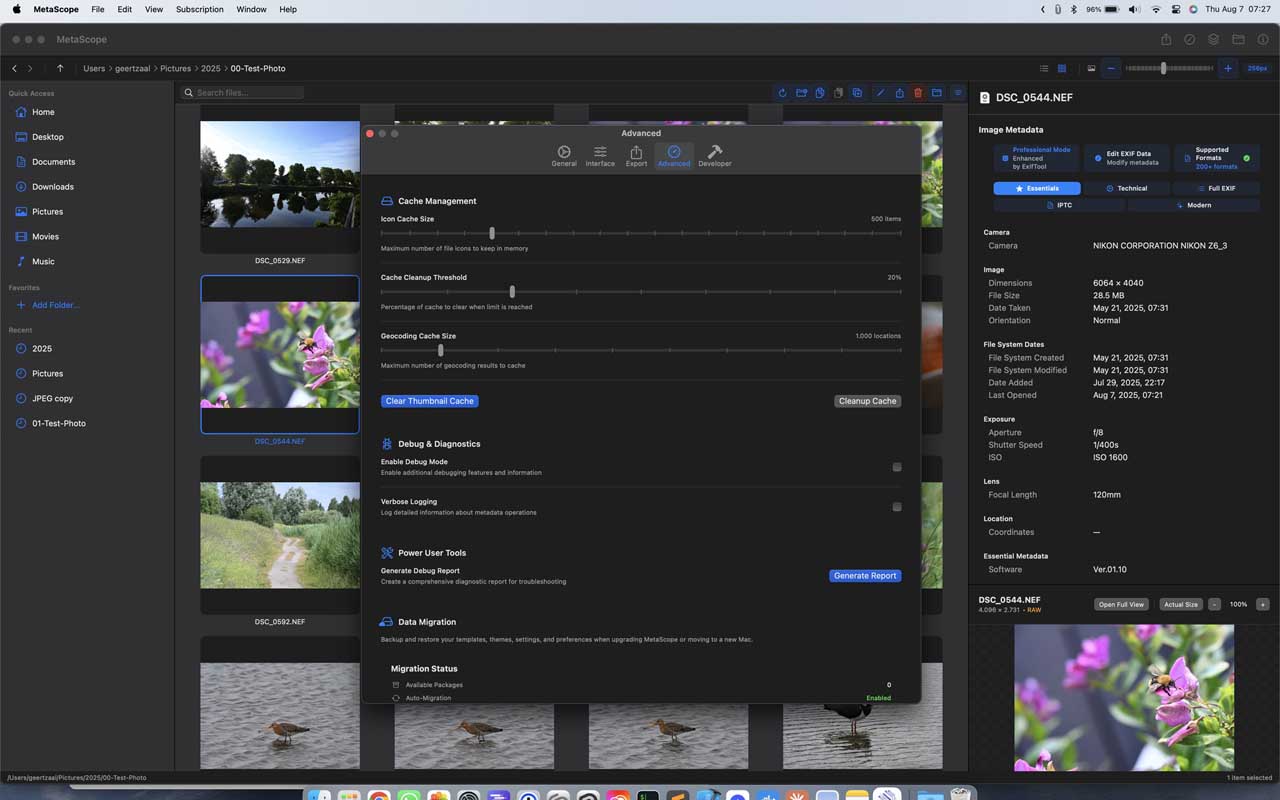Click the info icon in title bar
The width and height of the screenshot is (1280, 800).
[1263, 40]
